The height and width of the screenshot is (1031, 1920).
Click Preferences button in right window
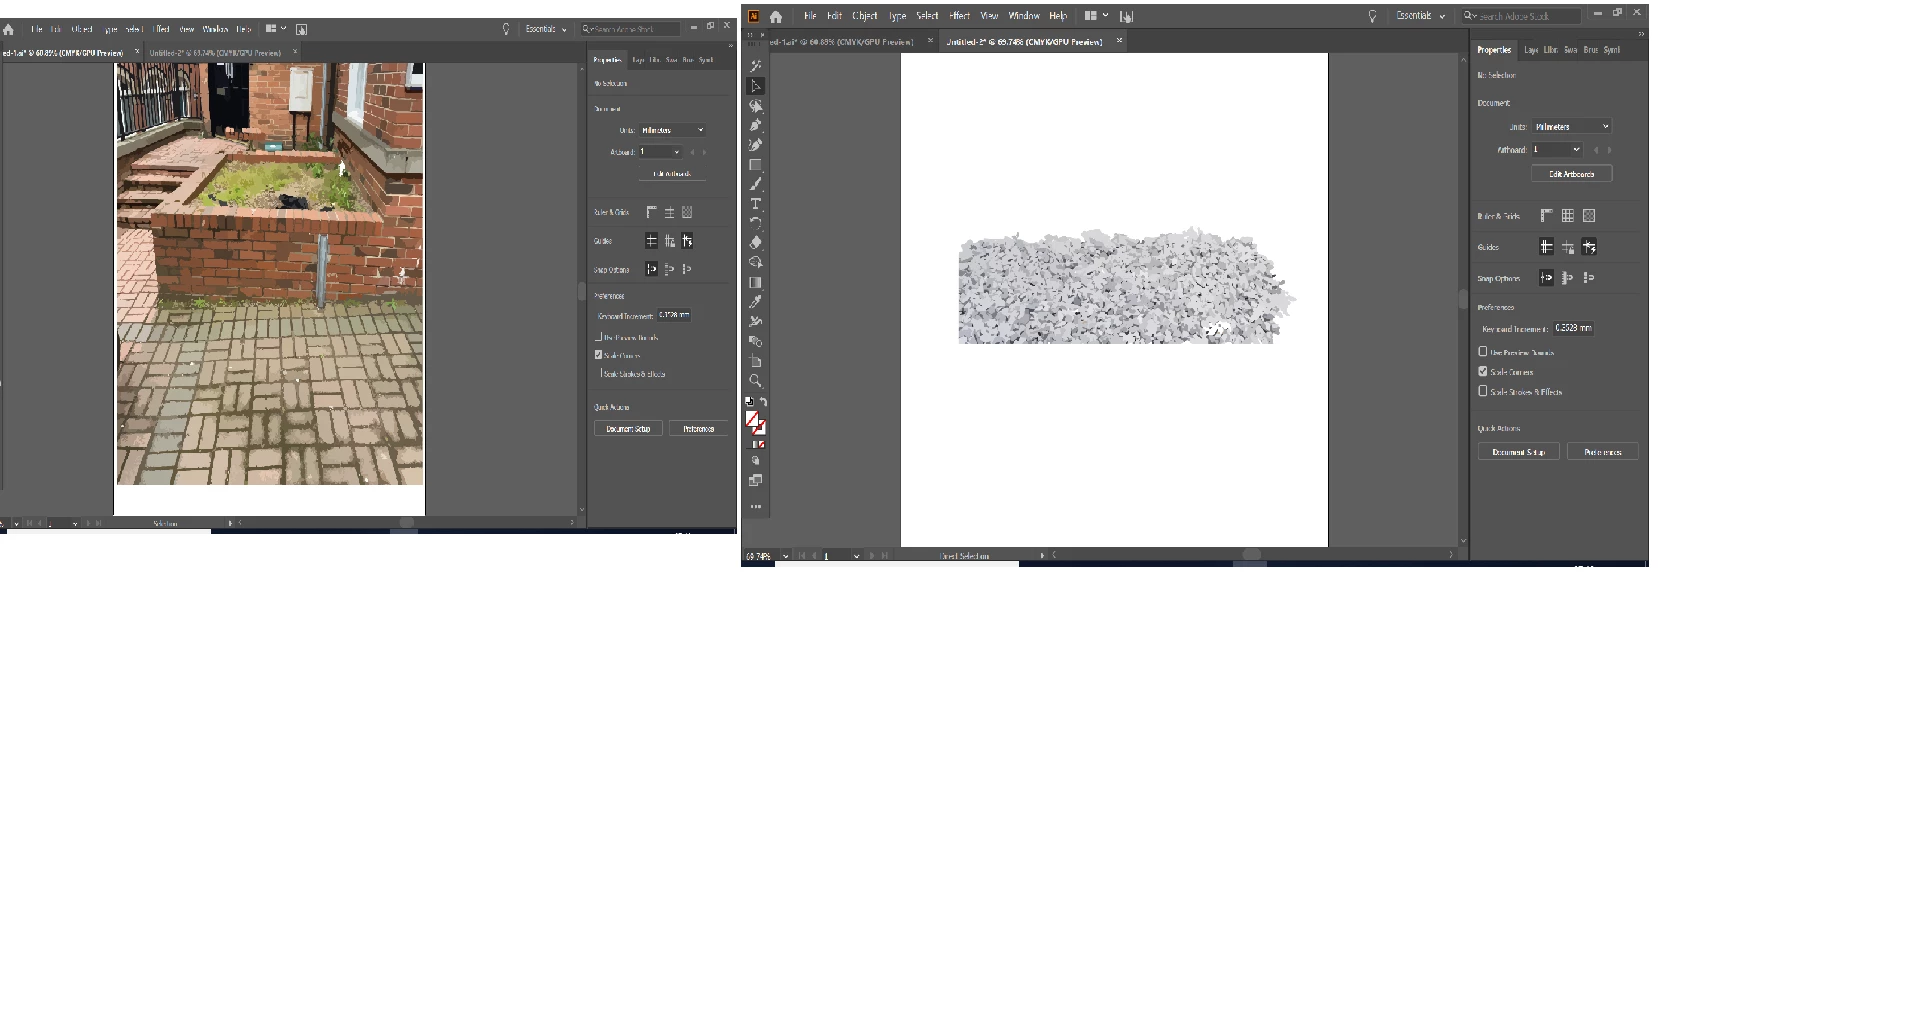(x=1602, y=452)
